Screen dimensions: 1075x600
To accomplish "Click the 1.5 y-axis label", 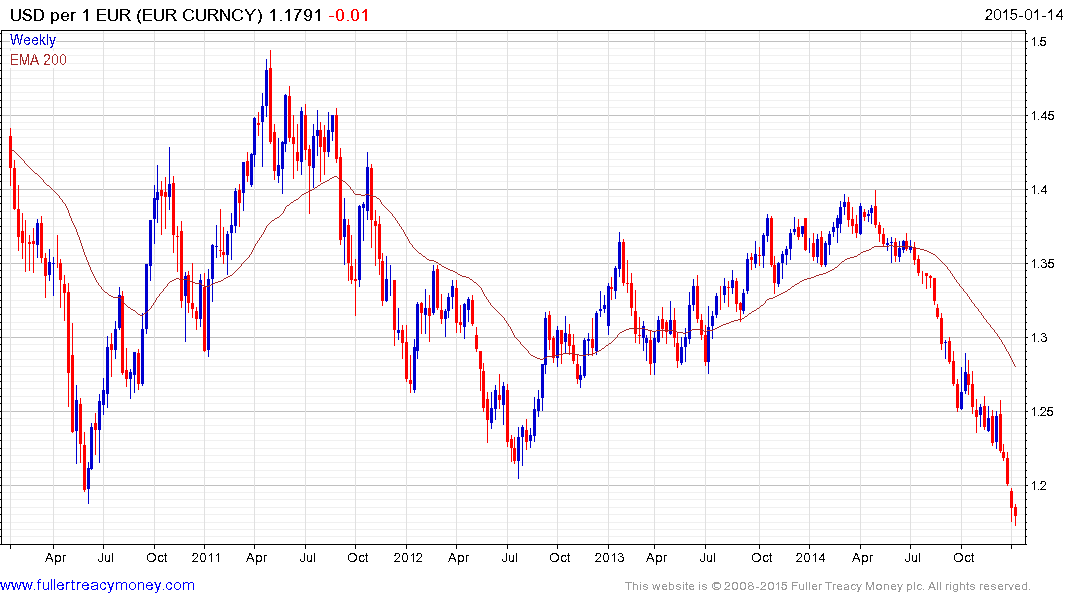I will (1039, 42).
